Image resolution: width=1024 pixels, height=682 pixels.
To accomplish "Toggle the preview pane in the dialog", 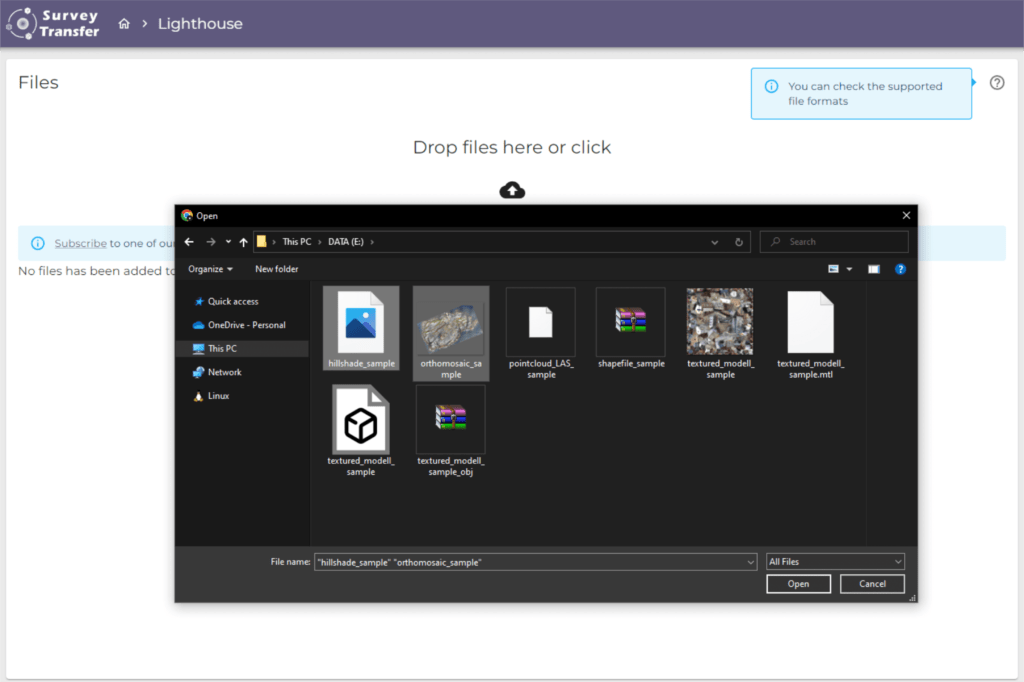I will pyautogui.click(x=873, y=269).
